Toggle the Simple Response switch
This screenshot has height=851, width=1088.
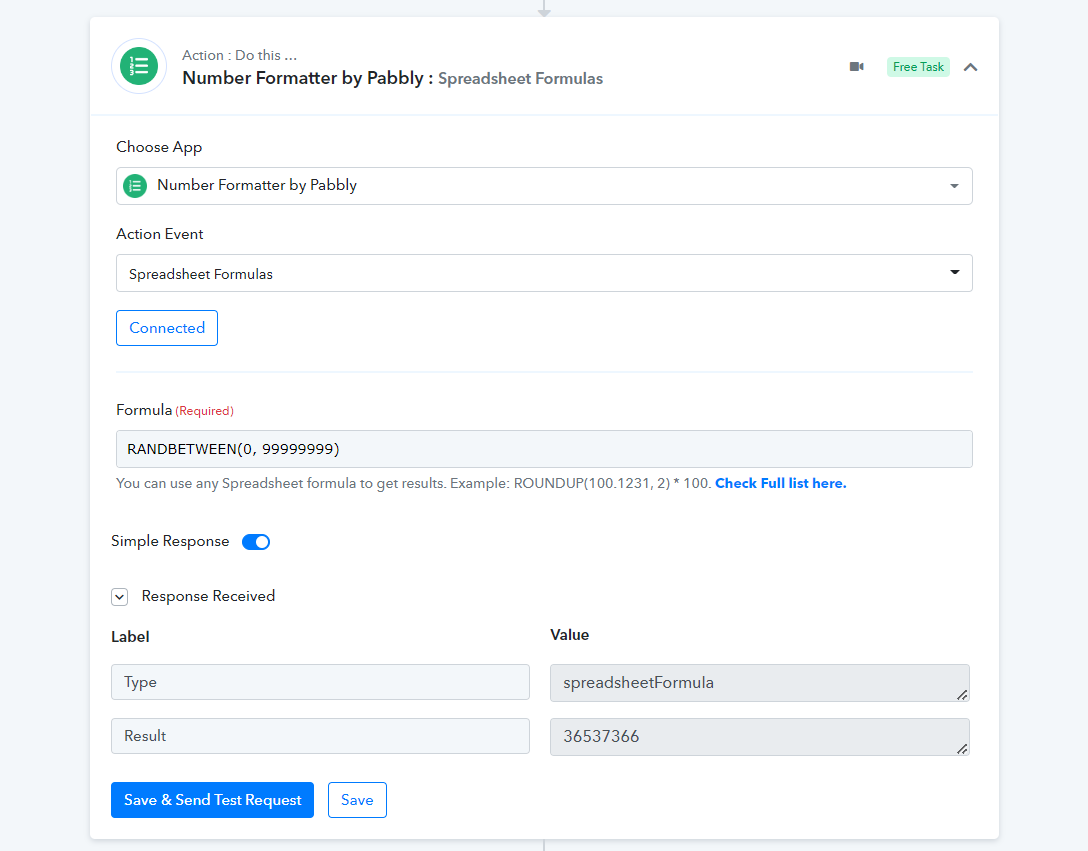pyautogui.click(x=256, y=541)
